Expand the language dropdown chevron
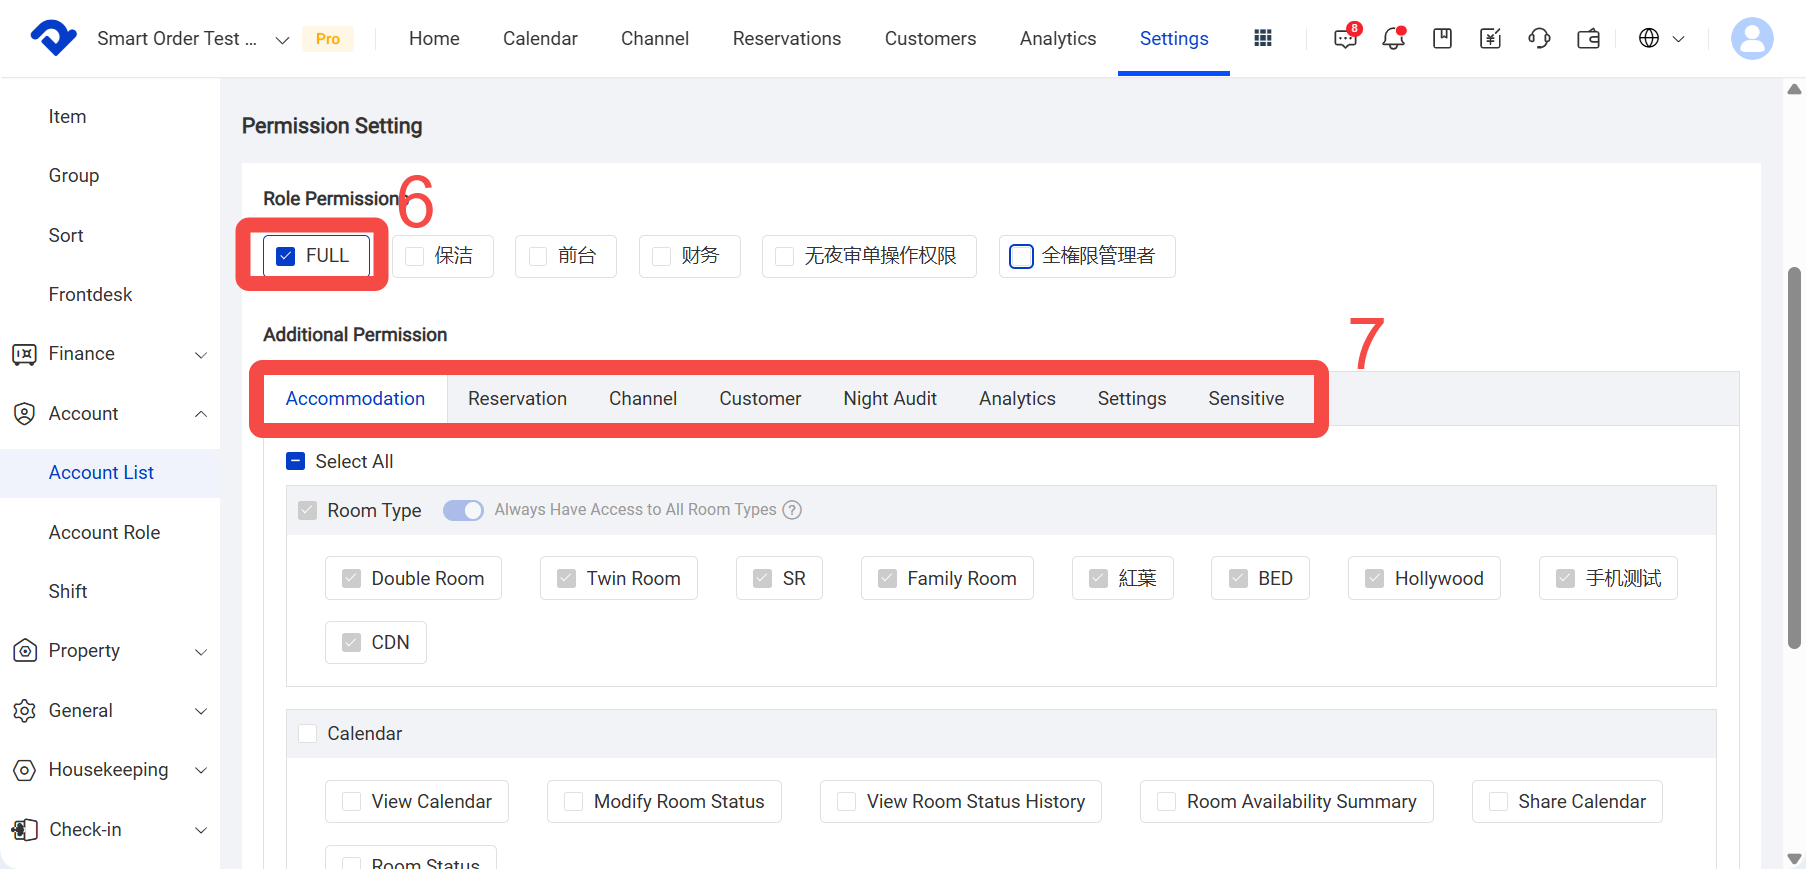Screen dimensions: 1806x869 pos(1679,39)
